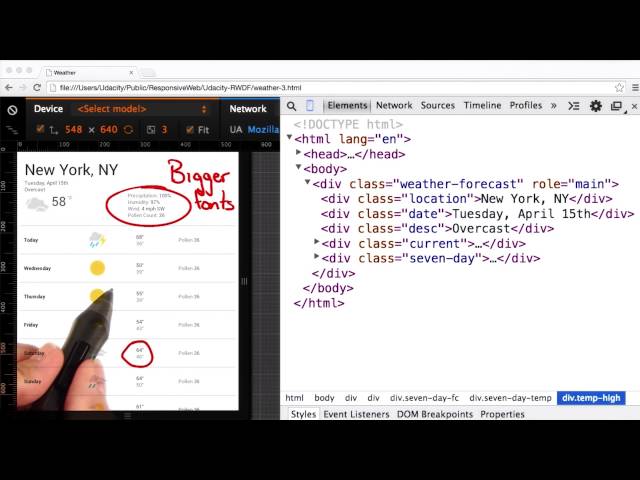Select the div class date line
Screen dimensions: 640x480
[477, 214]
